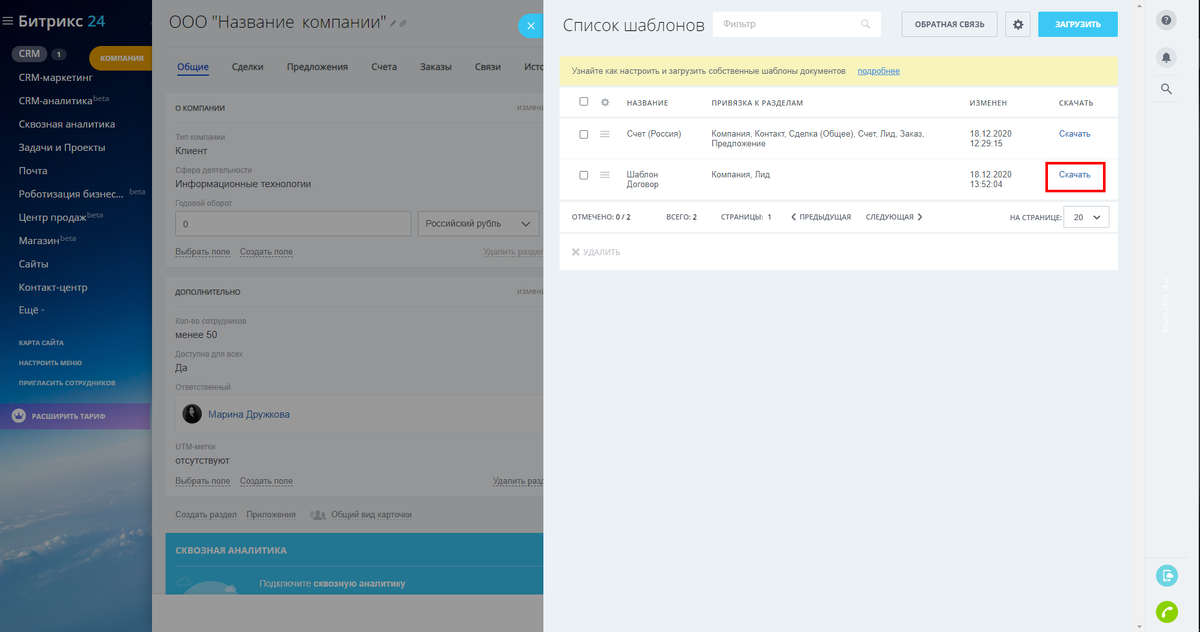
Task: Open template list settings gear
Action: coord(1018,24)
